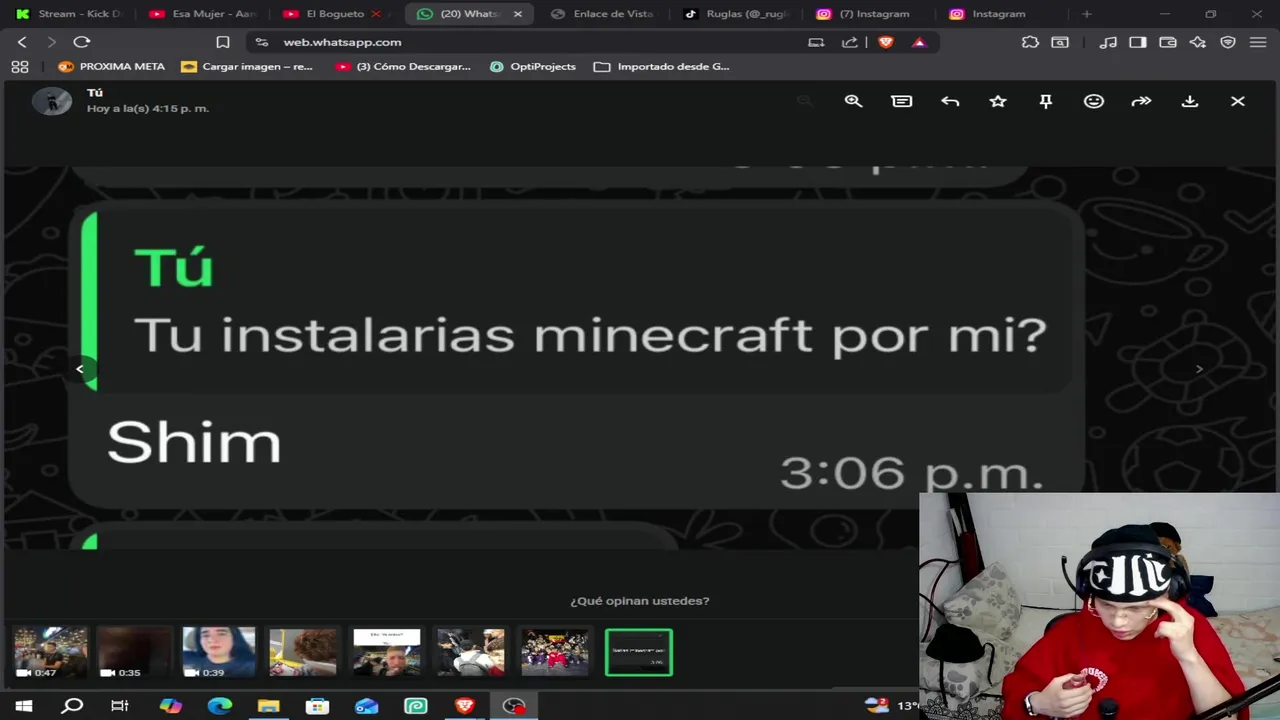
Task: React with emoji to the media
Action: (1094, 101)
